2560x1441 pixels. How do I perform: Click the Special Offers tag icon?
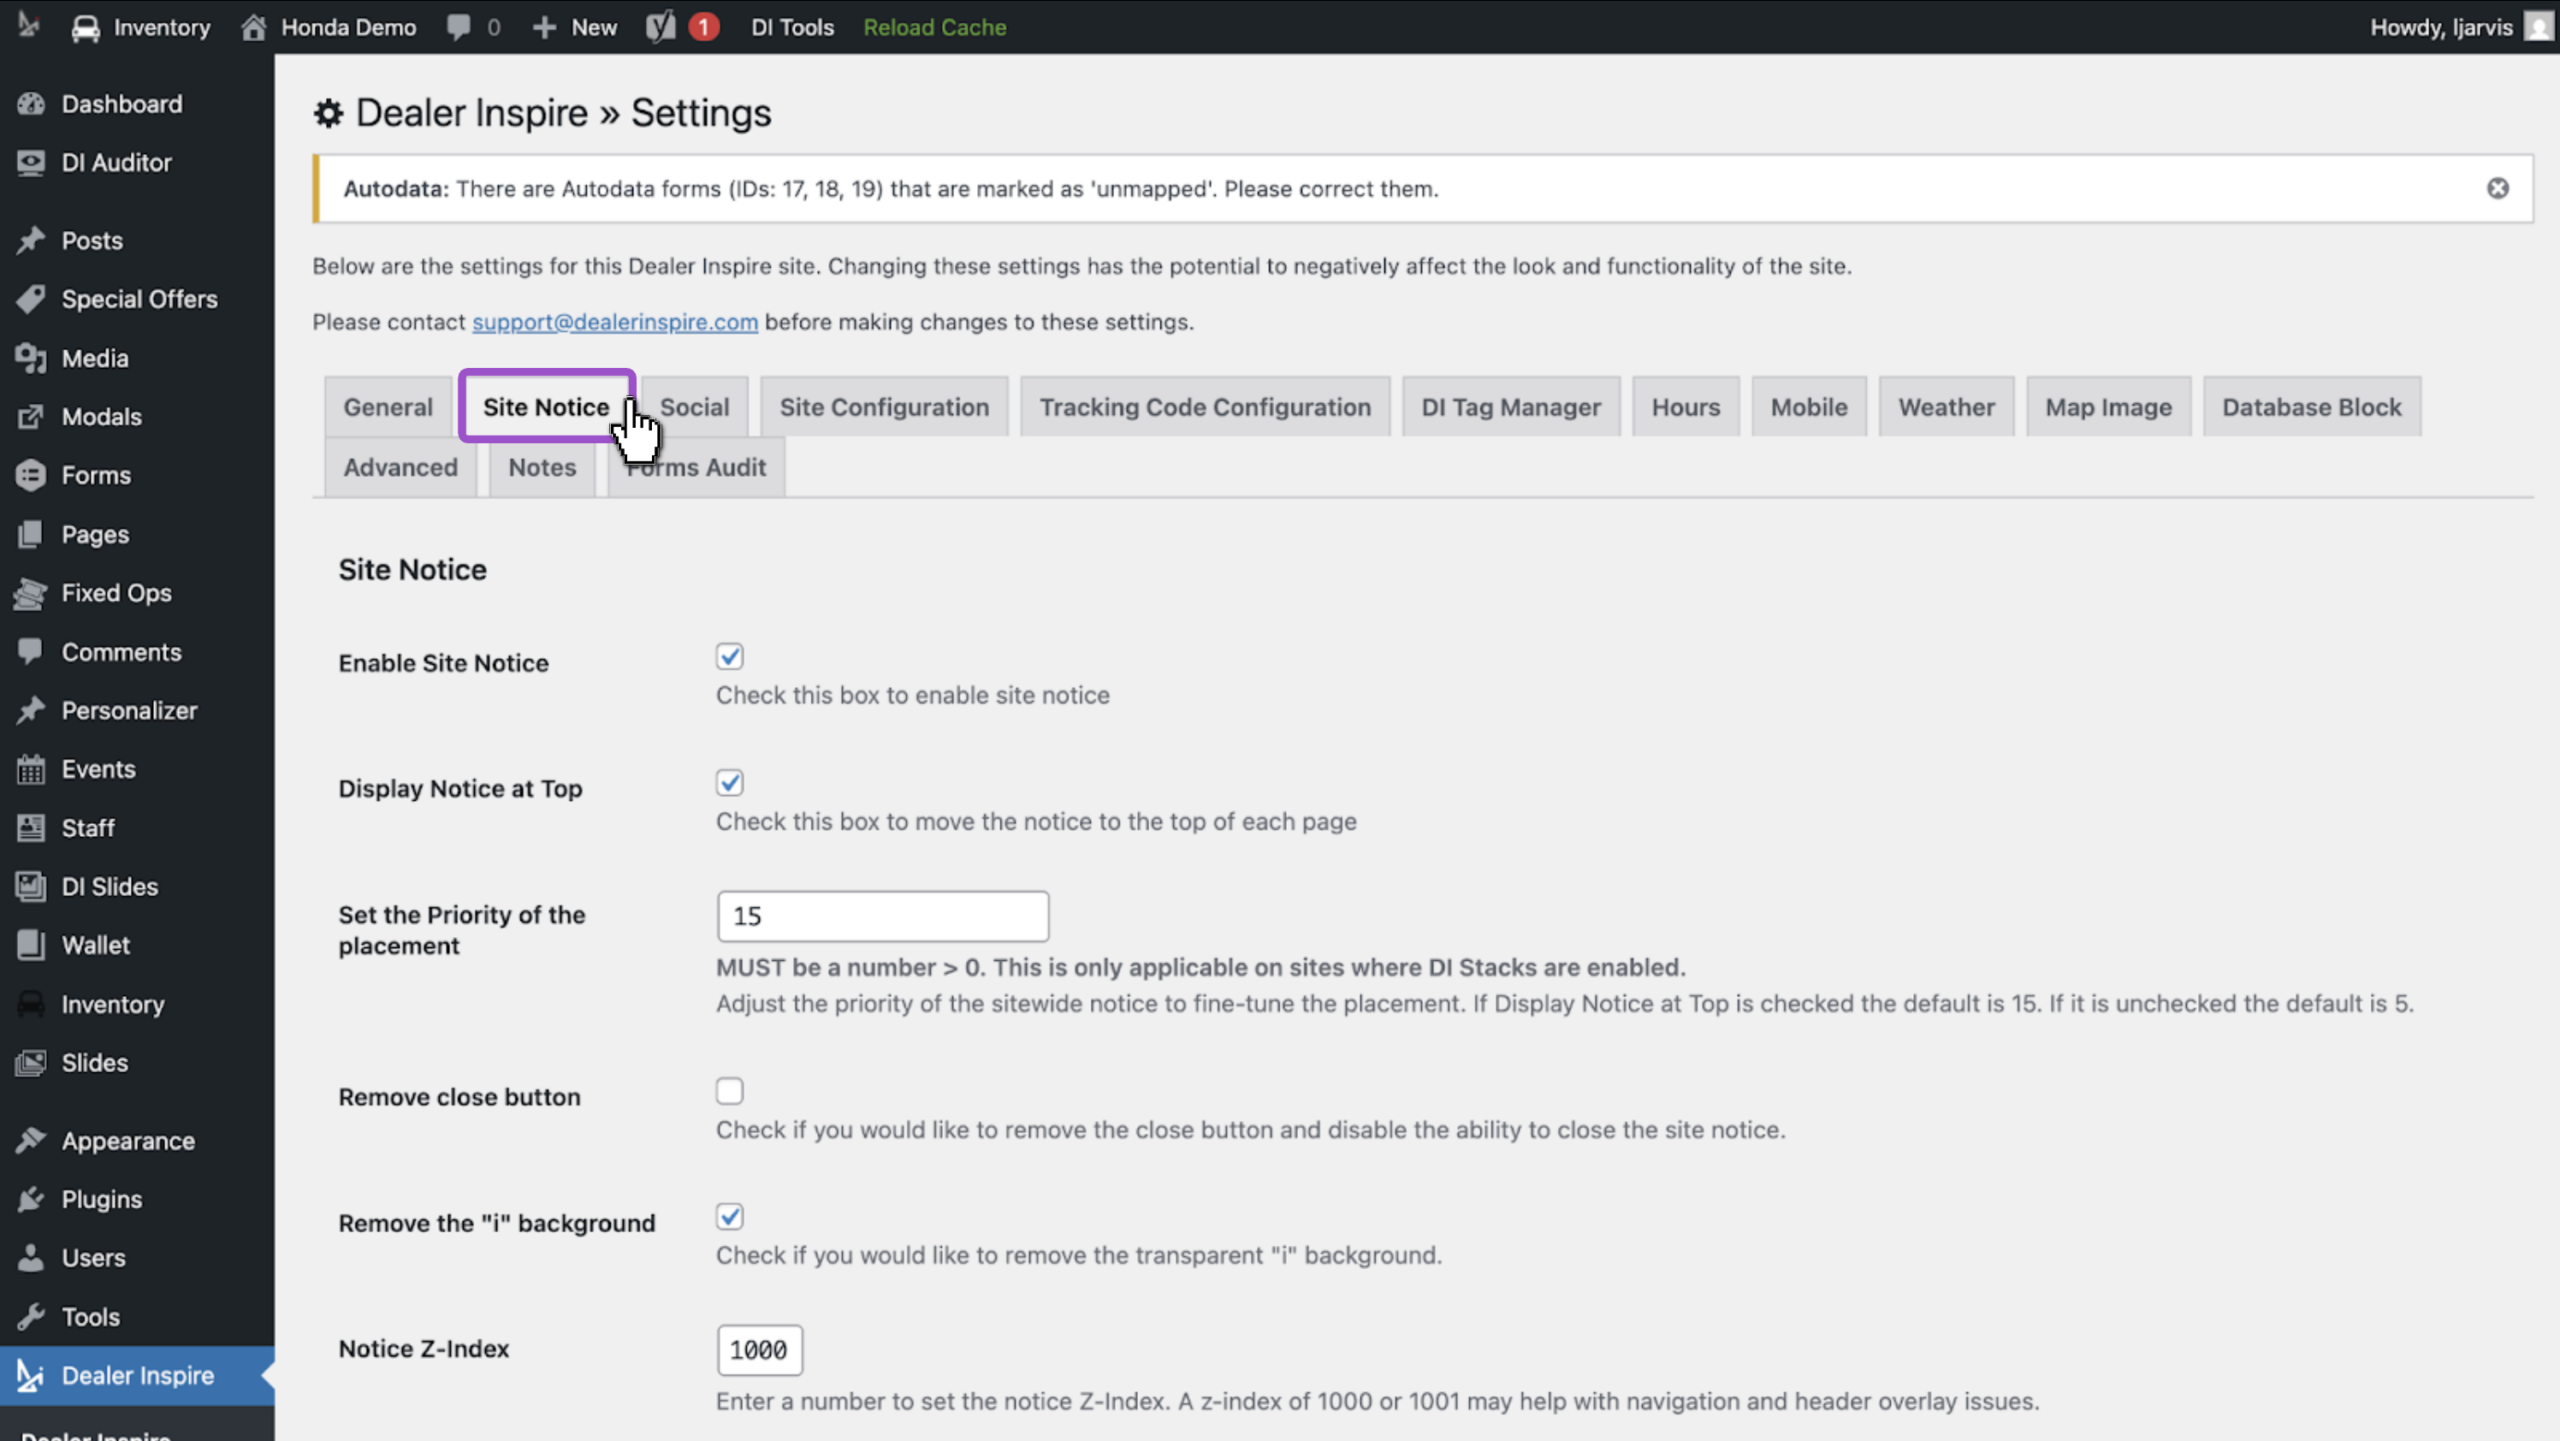pos(31,299)
